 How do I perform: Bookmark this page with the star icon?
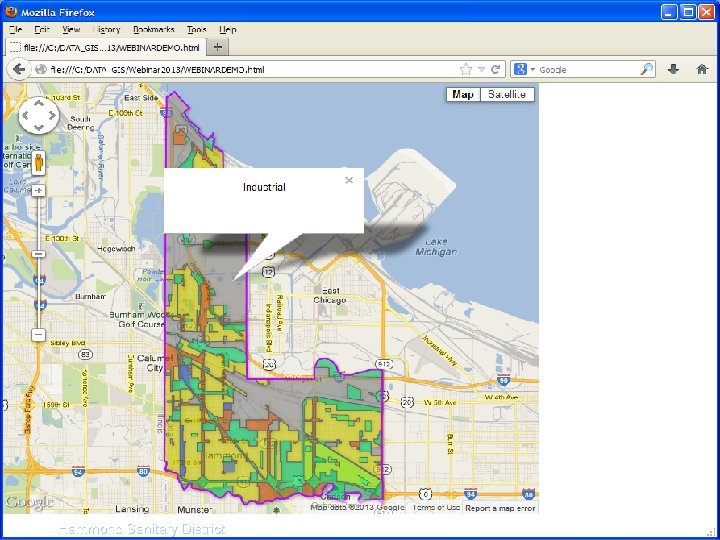point(466,69)
